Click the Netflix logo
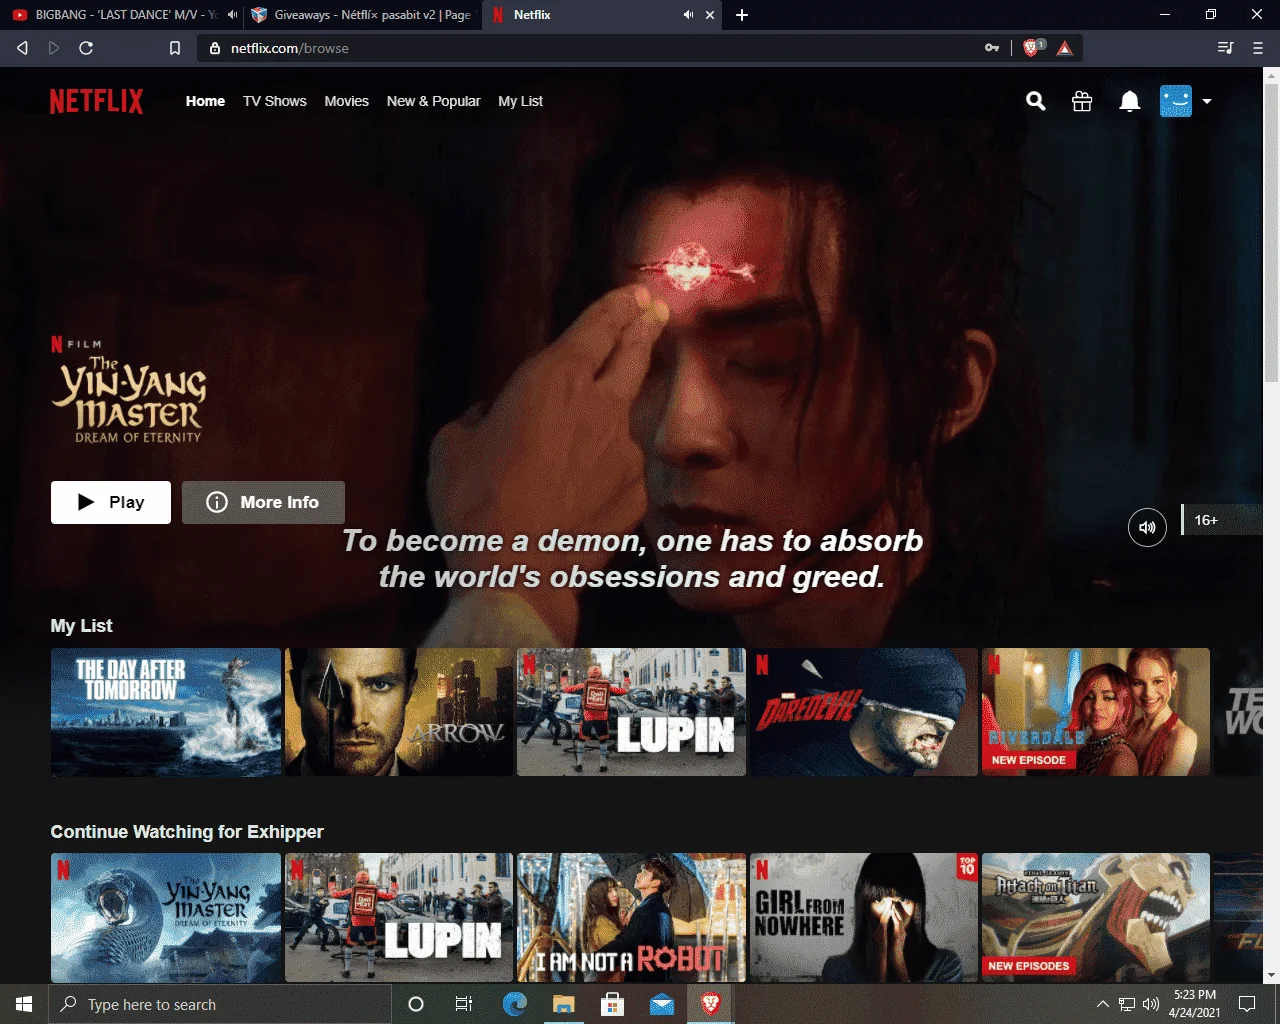This screenshot has width=1280, height=1024. (97, 101)
